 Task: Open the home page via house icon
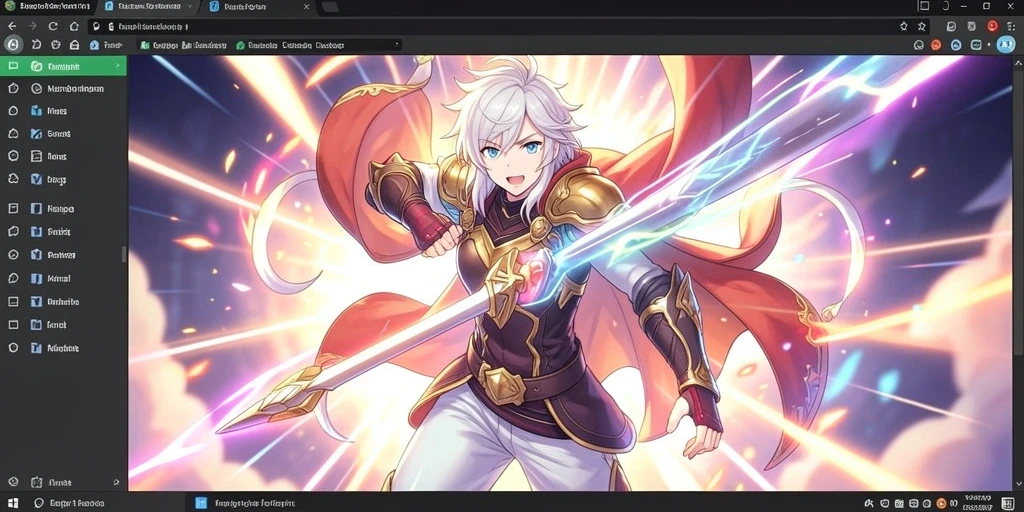coord(74,26)
